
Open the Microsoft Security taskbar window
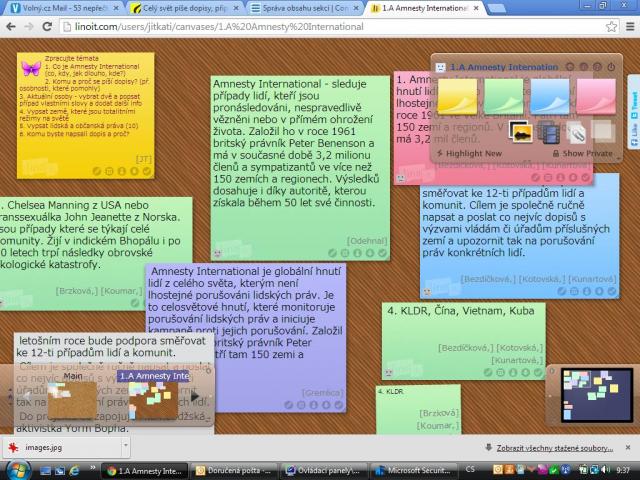413,471
